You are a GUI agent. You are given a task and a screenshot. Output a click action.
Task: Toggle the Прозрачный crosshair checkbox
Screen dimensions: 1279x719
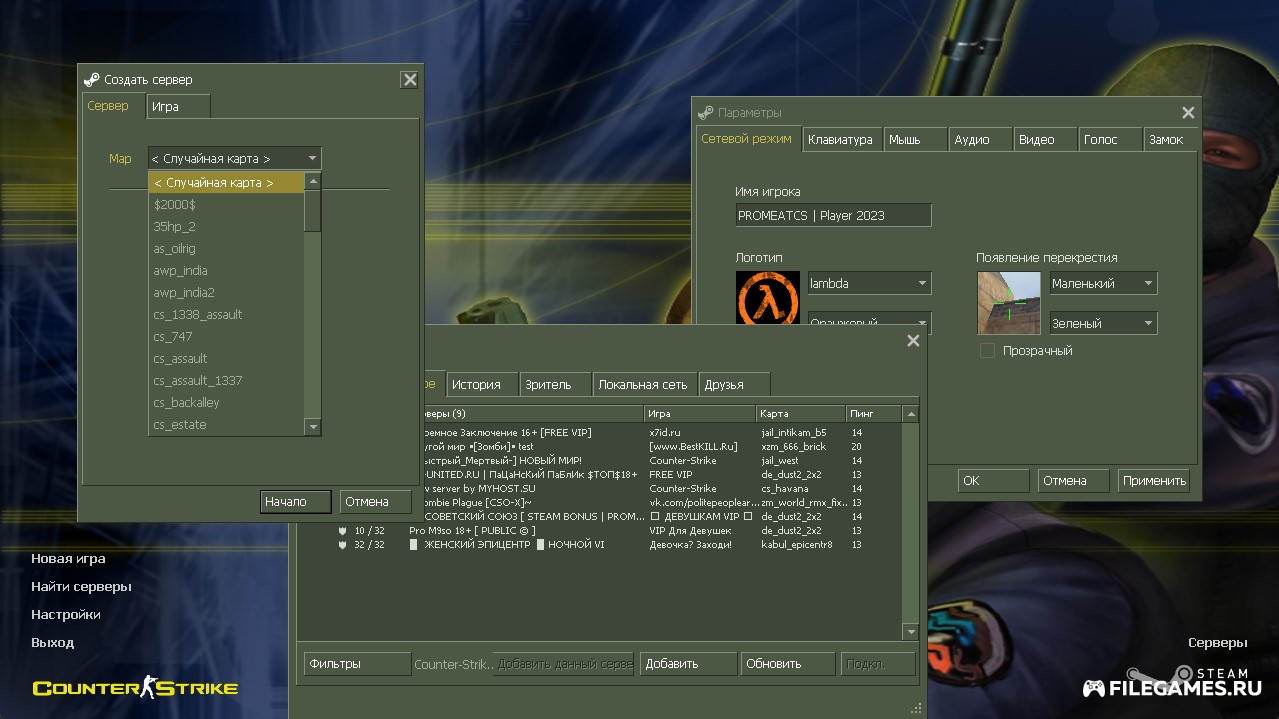click(x=987, y=351)
